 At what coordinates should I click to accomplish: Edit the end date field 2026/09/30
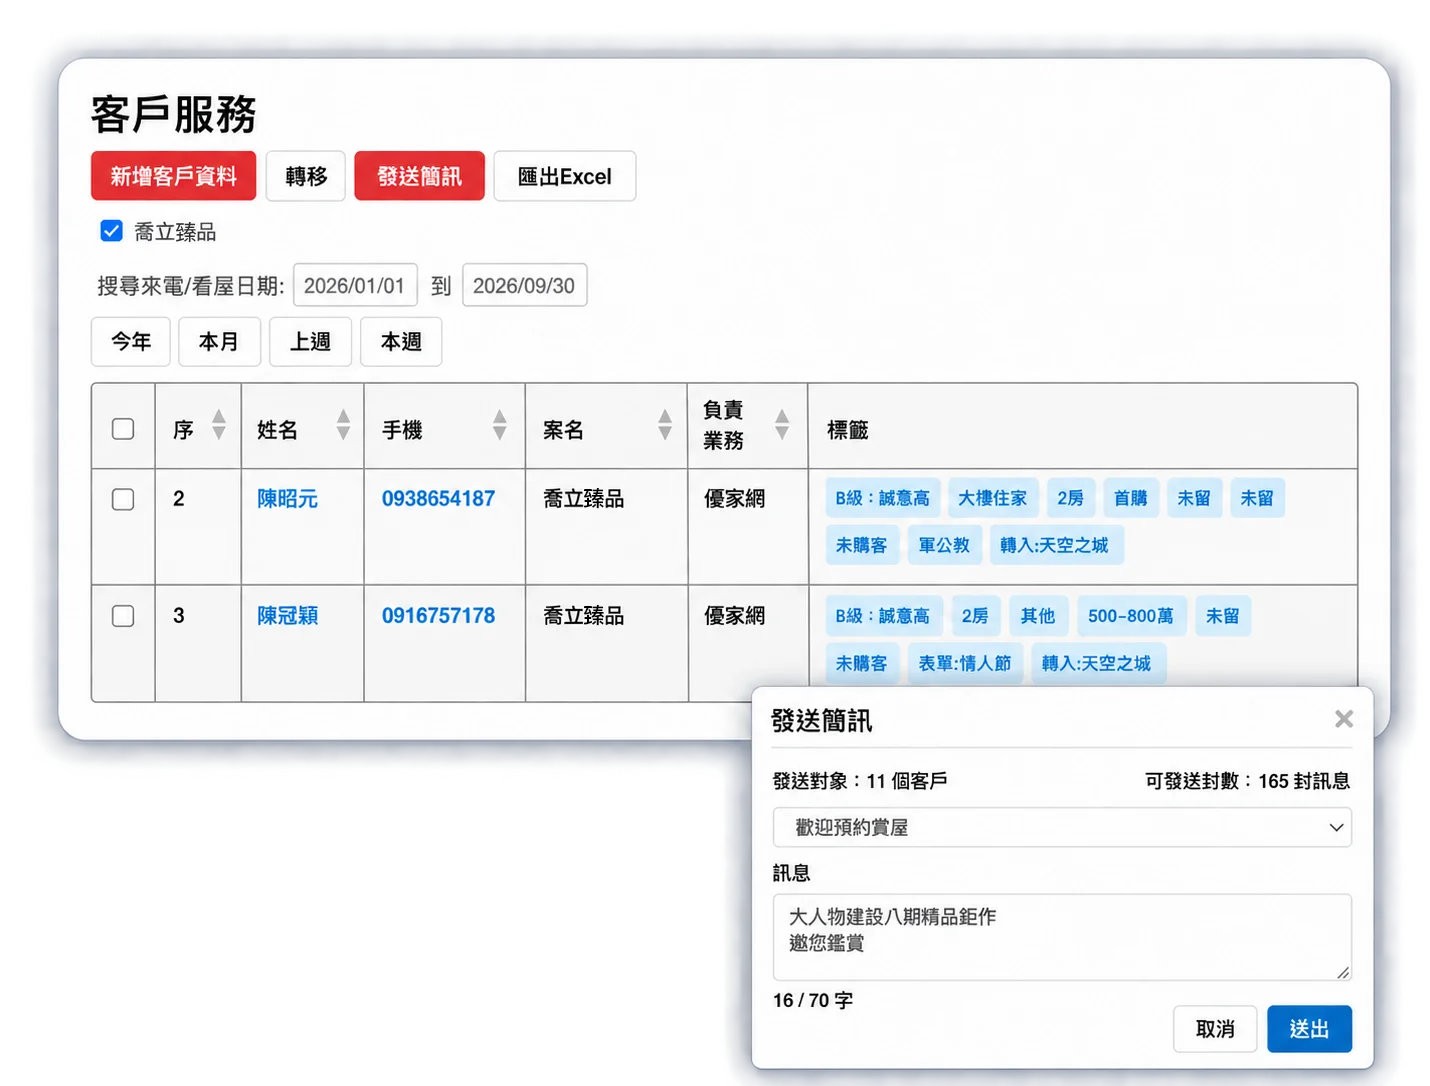click(525, 286)
